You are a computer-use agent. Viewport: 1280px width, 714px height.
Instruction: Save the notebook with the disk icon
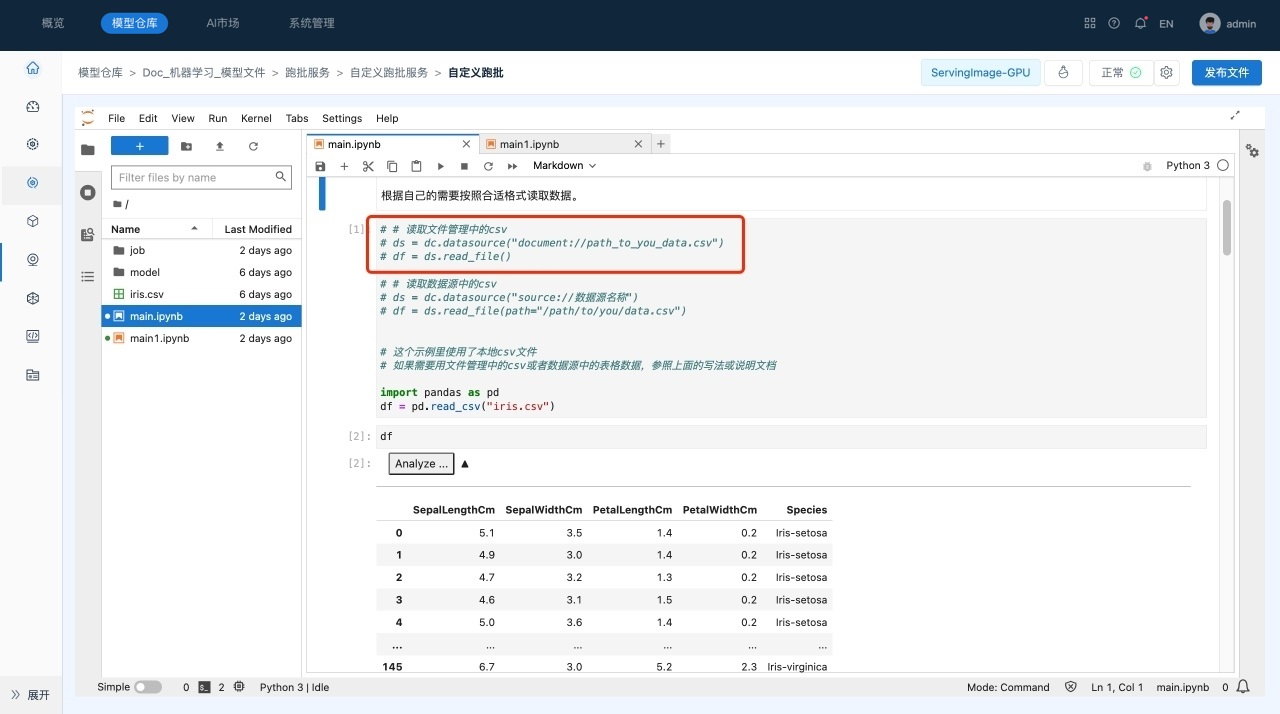click(x=320, y=166)
